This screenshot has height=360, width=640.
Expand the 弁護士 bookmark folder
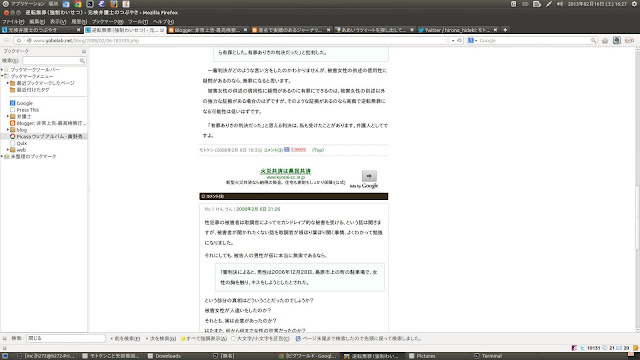[7, 116]
